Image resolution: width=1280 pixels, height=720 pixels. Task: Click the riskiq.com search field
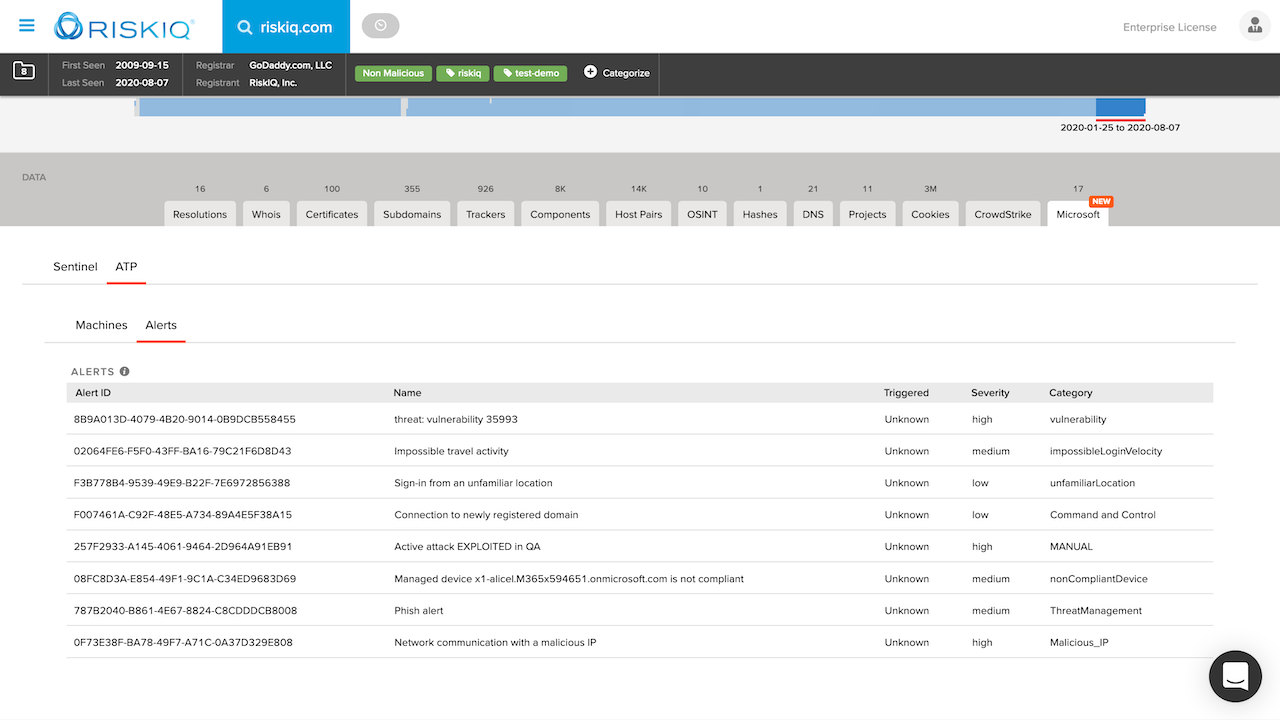tap(286, 27)
